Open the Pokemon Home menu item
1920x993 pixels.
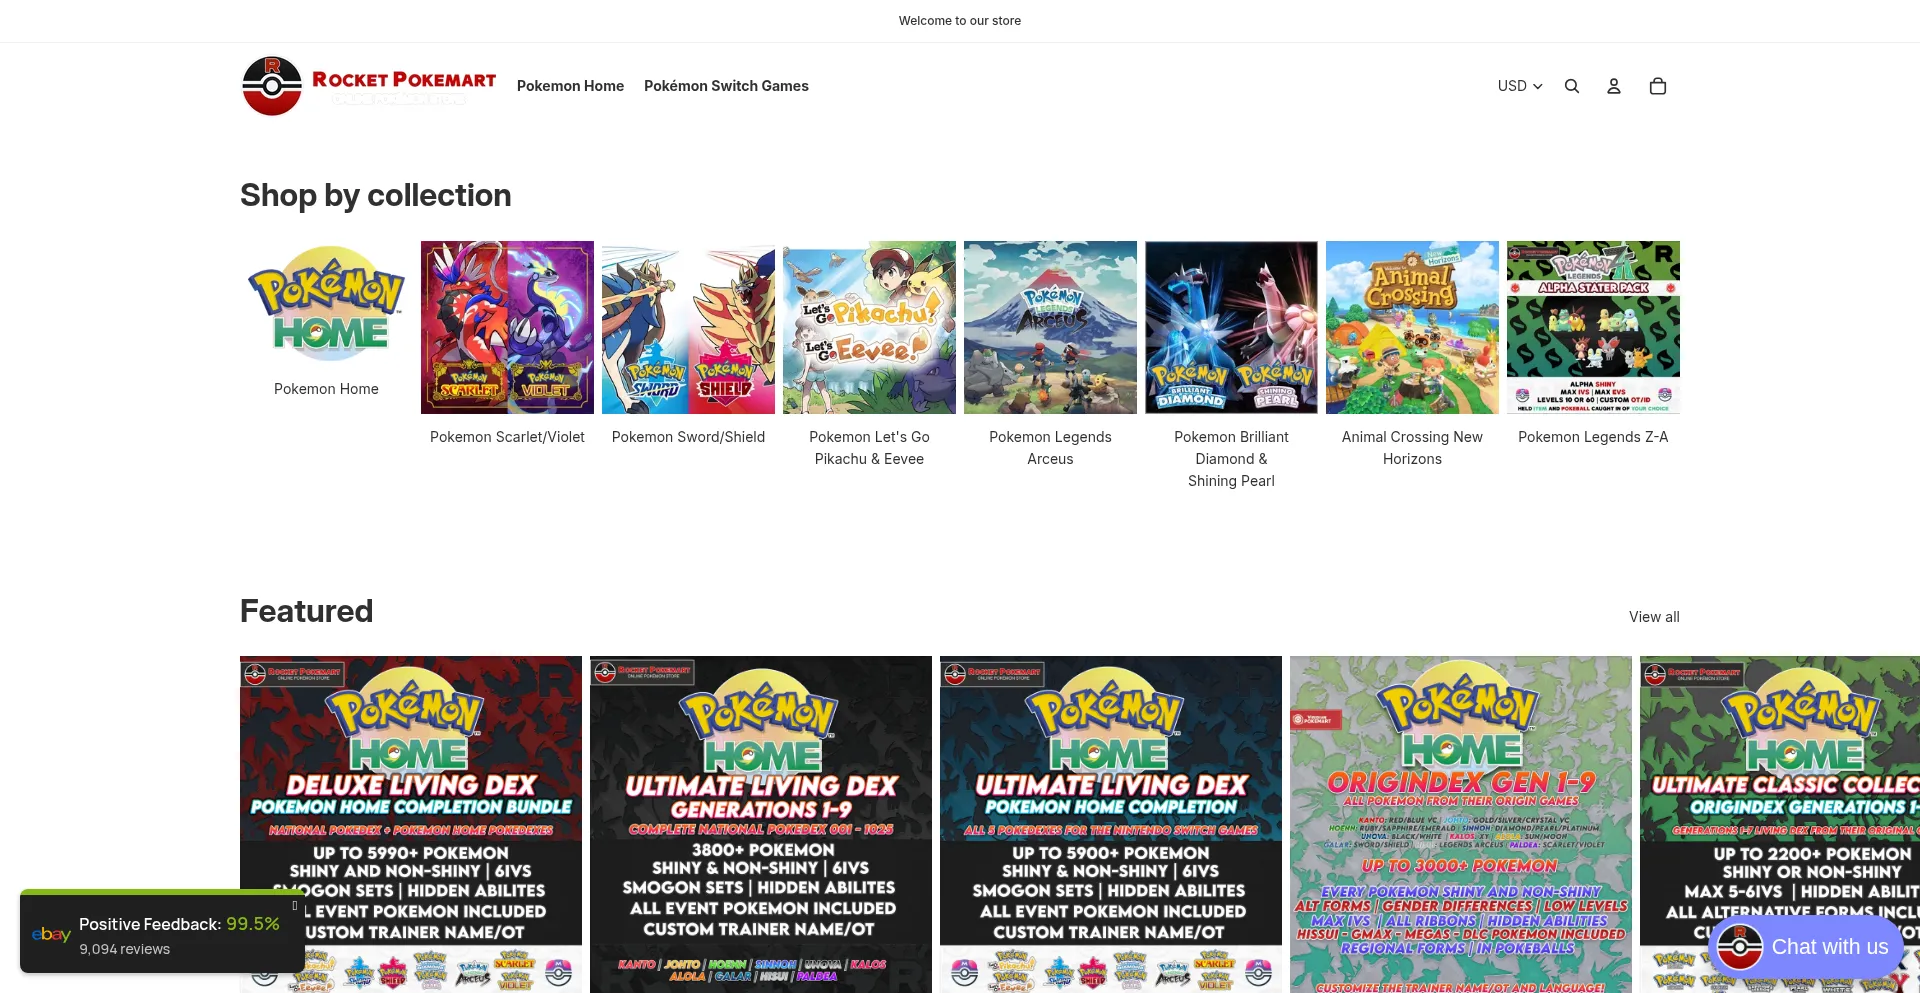(570, 86)
